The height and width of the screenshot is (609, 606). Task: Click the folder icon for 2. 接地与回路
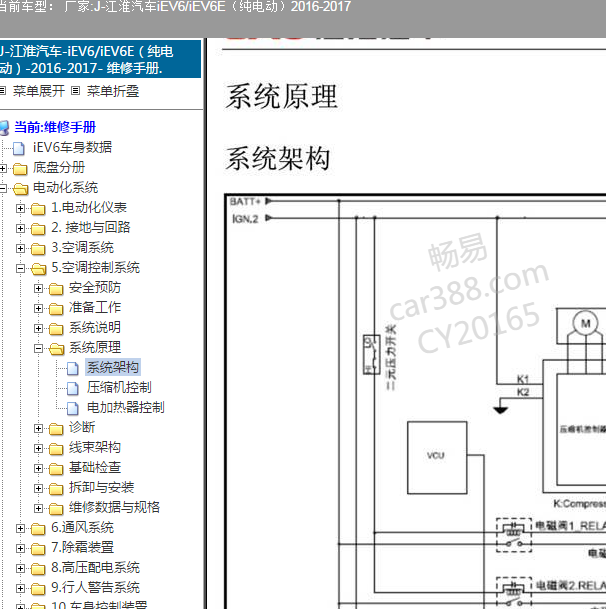click(38, 229)
